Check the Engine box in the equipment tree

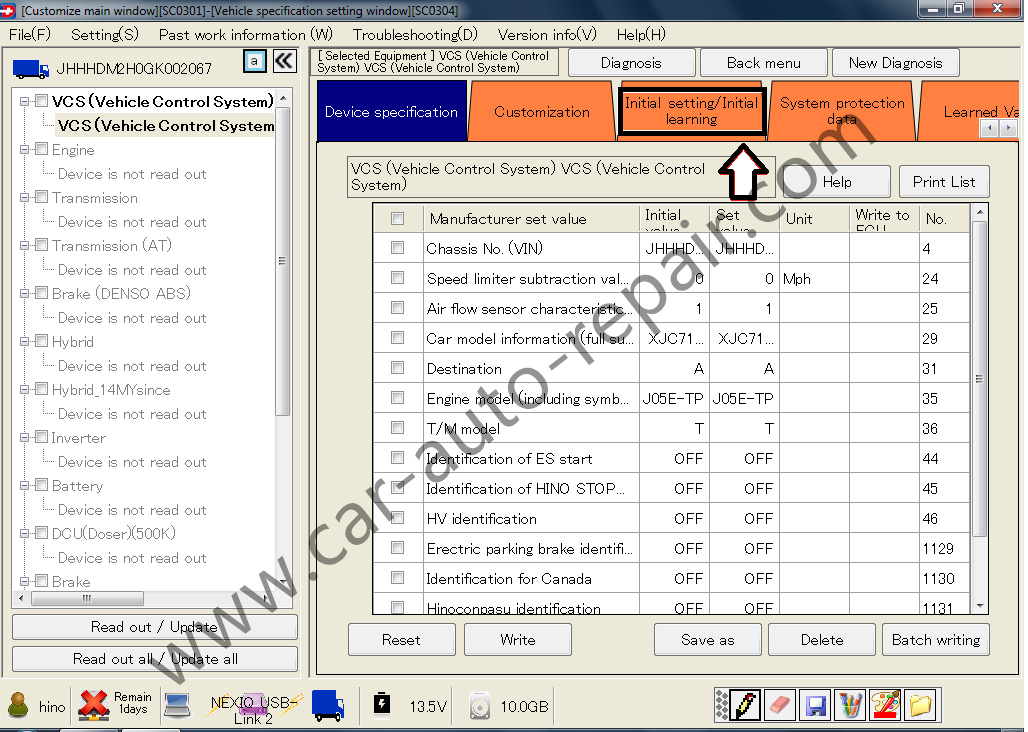(41, 149)
